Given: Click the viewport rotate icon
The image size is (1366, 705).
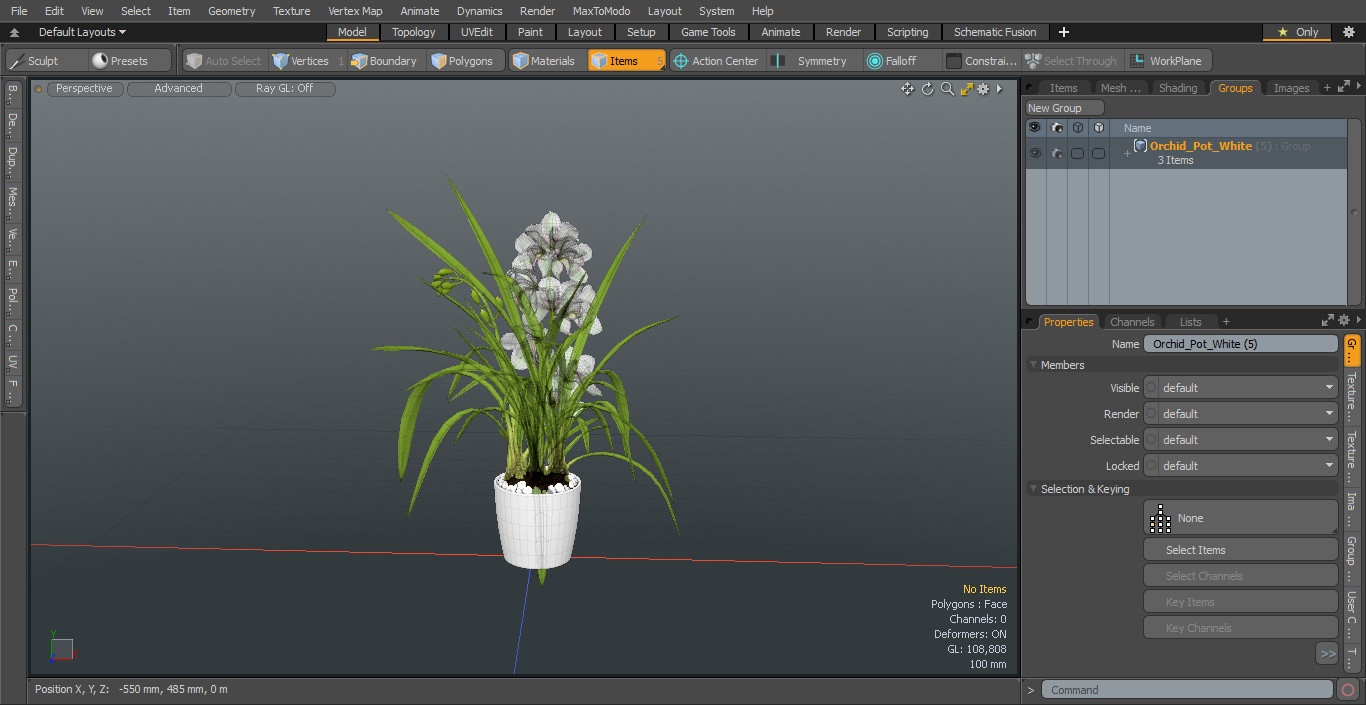Looking at the screenshot, I should coord(927,89).
